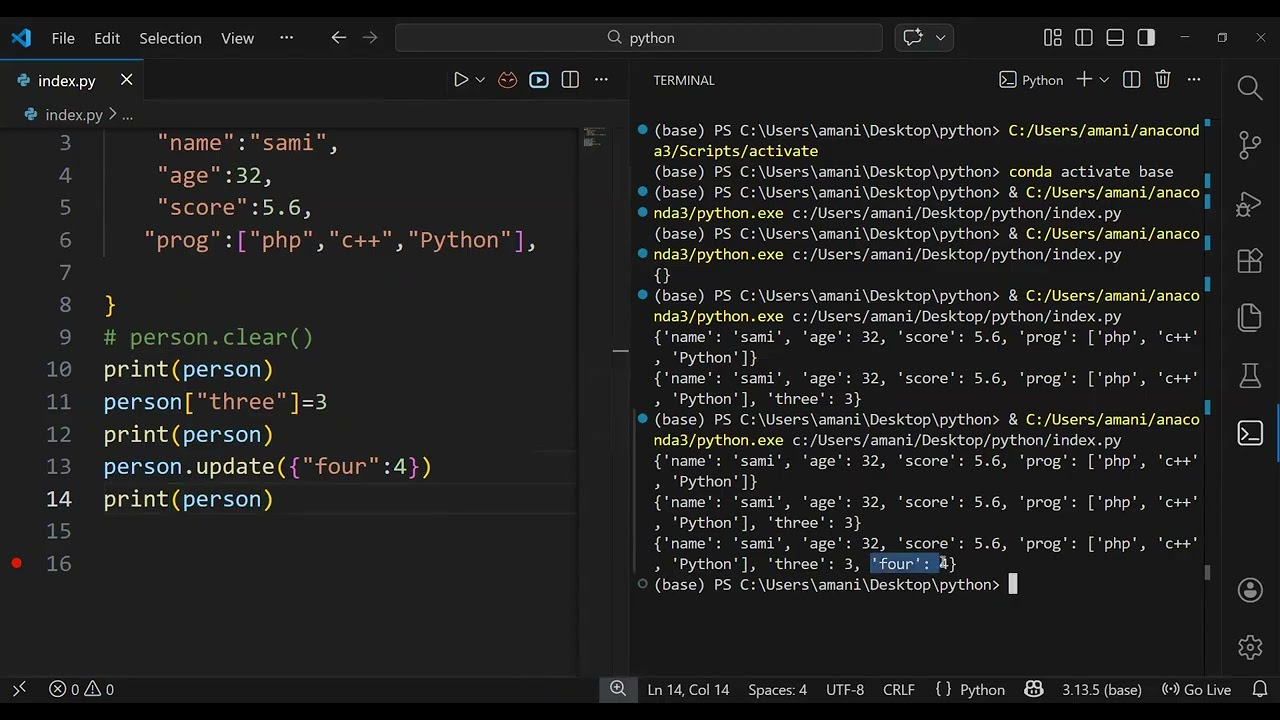Open the File menu
1280x720 pixels.
(63, 38)
